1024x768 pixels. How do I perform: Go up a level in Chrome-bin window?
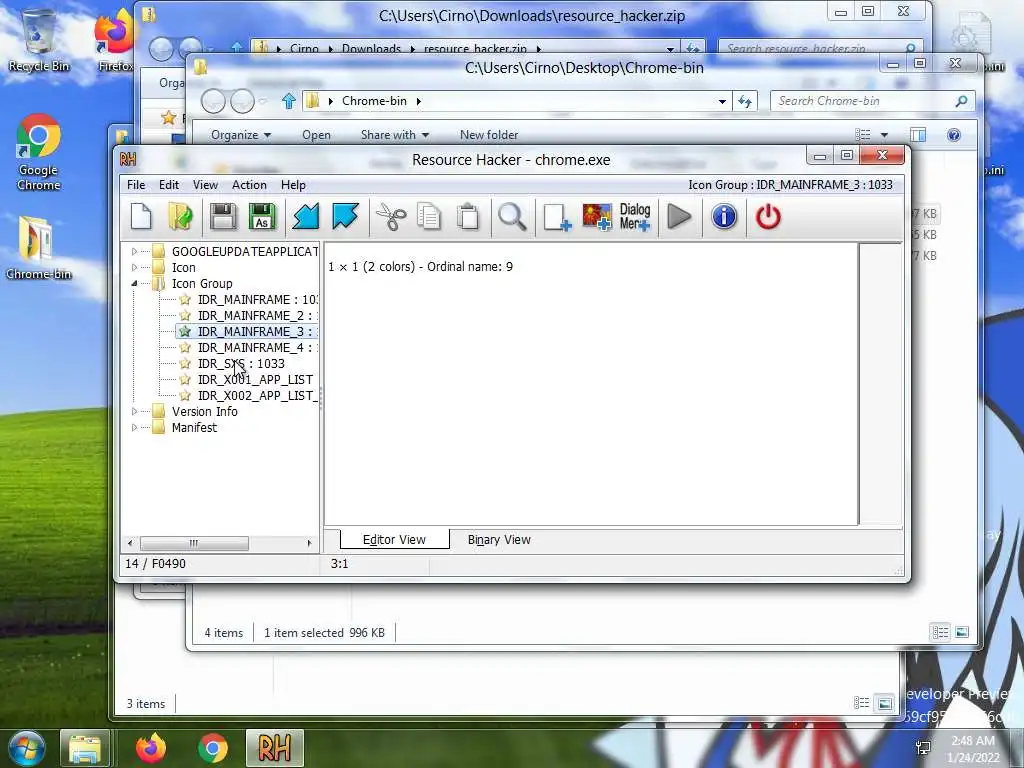click(x=289, y=101)
